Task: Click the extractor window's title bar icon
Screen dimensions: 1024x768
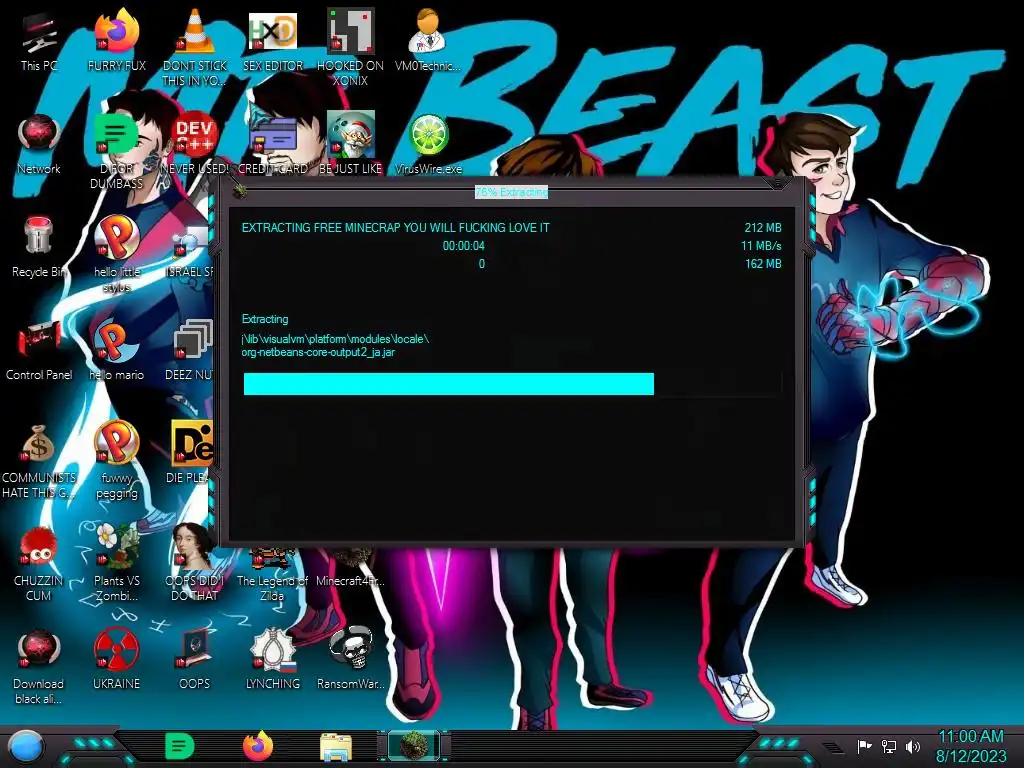Action: point(240,191)
